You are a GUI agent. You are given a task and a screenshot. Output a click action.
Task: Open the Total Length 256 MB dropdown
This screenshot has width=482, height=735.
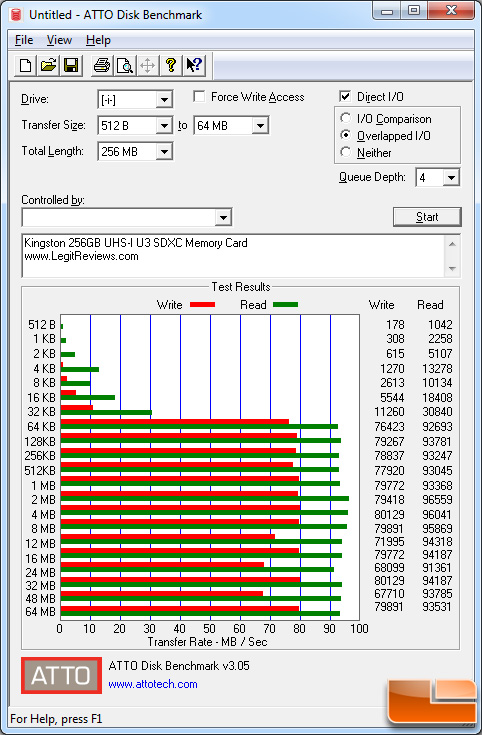coord(164,152)
